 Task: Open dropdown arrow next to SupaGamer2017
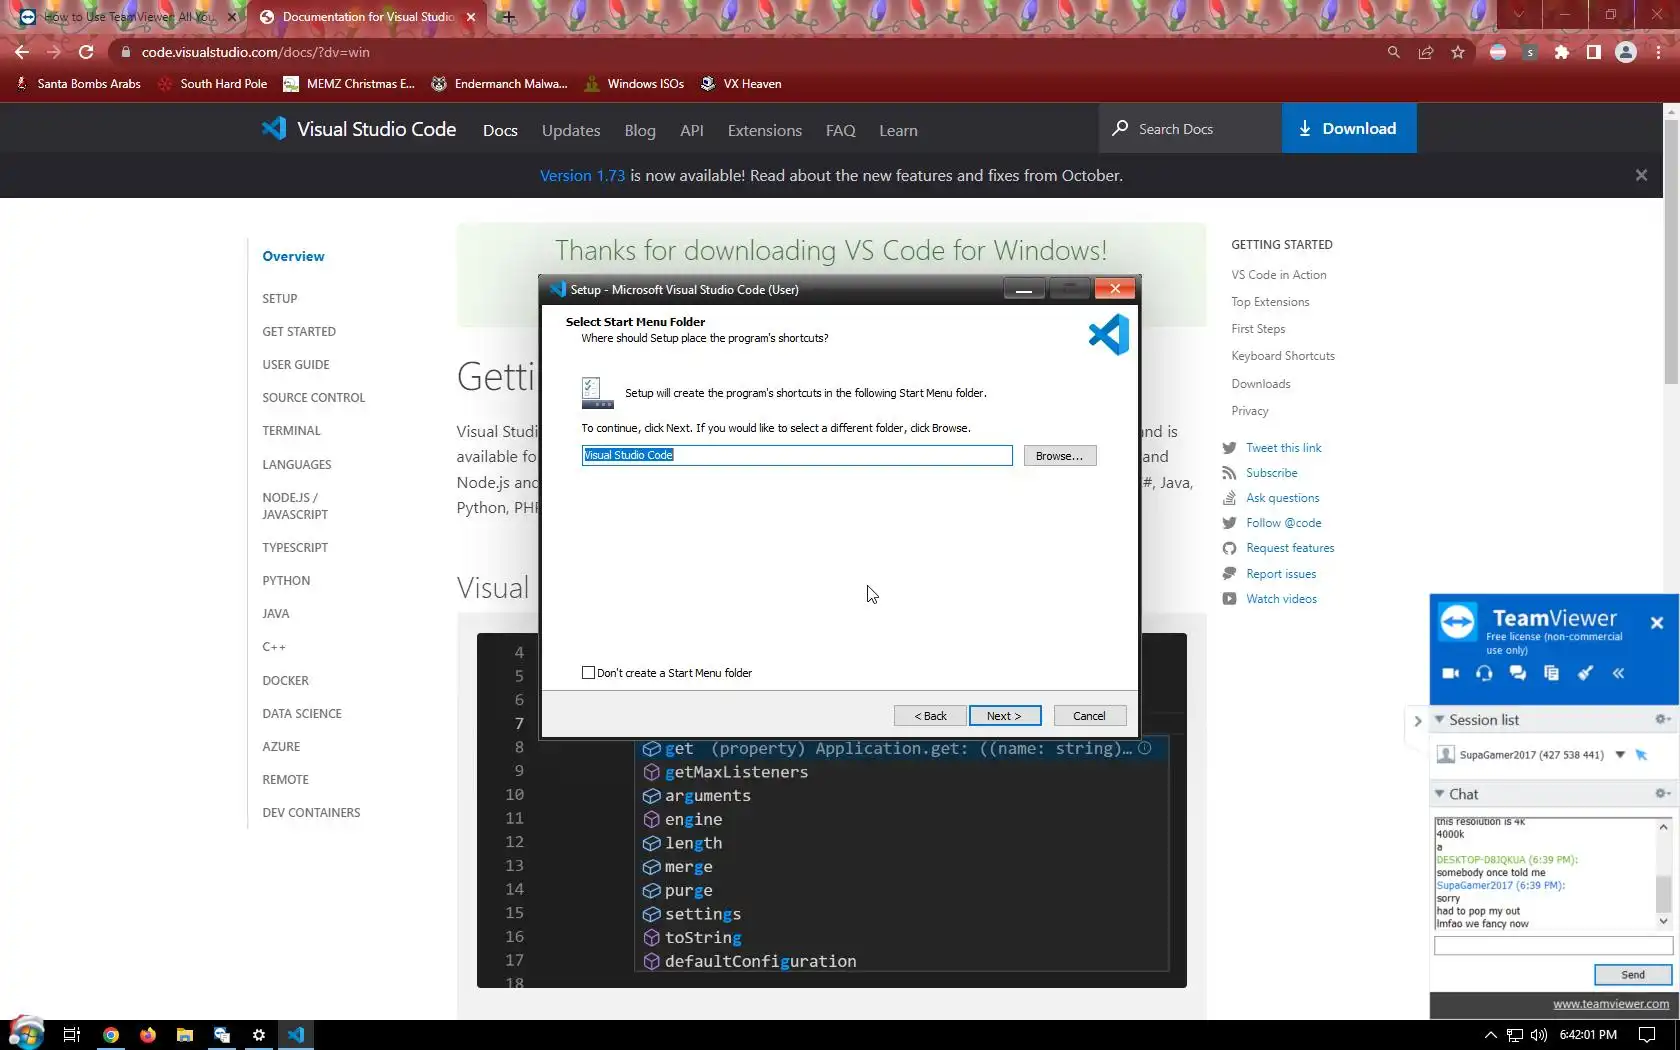(x=1620, y=755)
